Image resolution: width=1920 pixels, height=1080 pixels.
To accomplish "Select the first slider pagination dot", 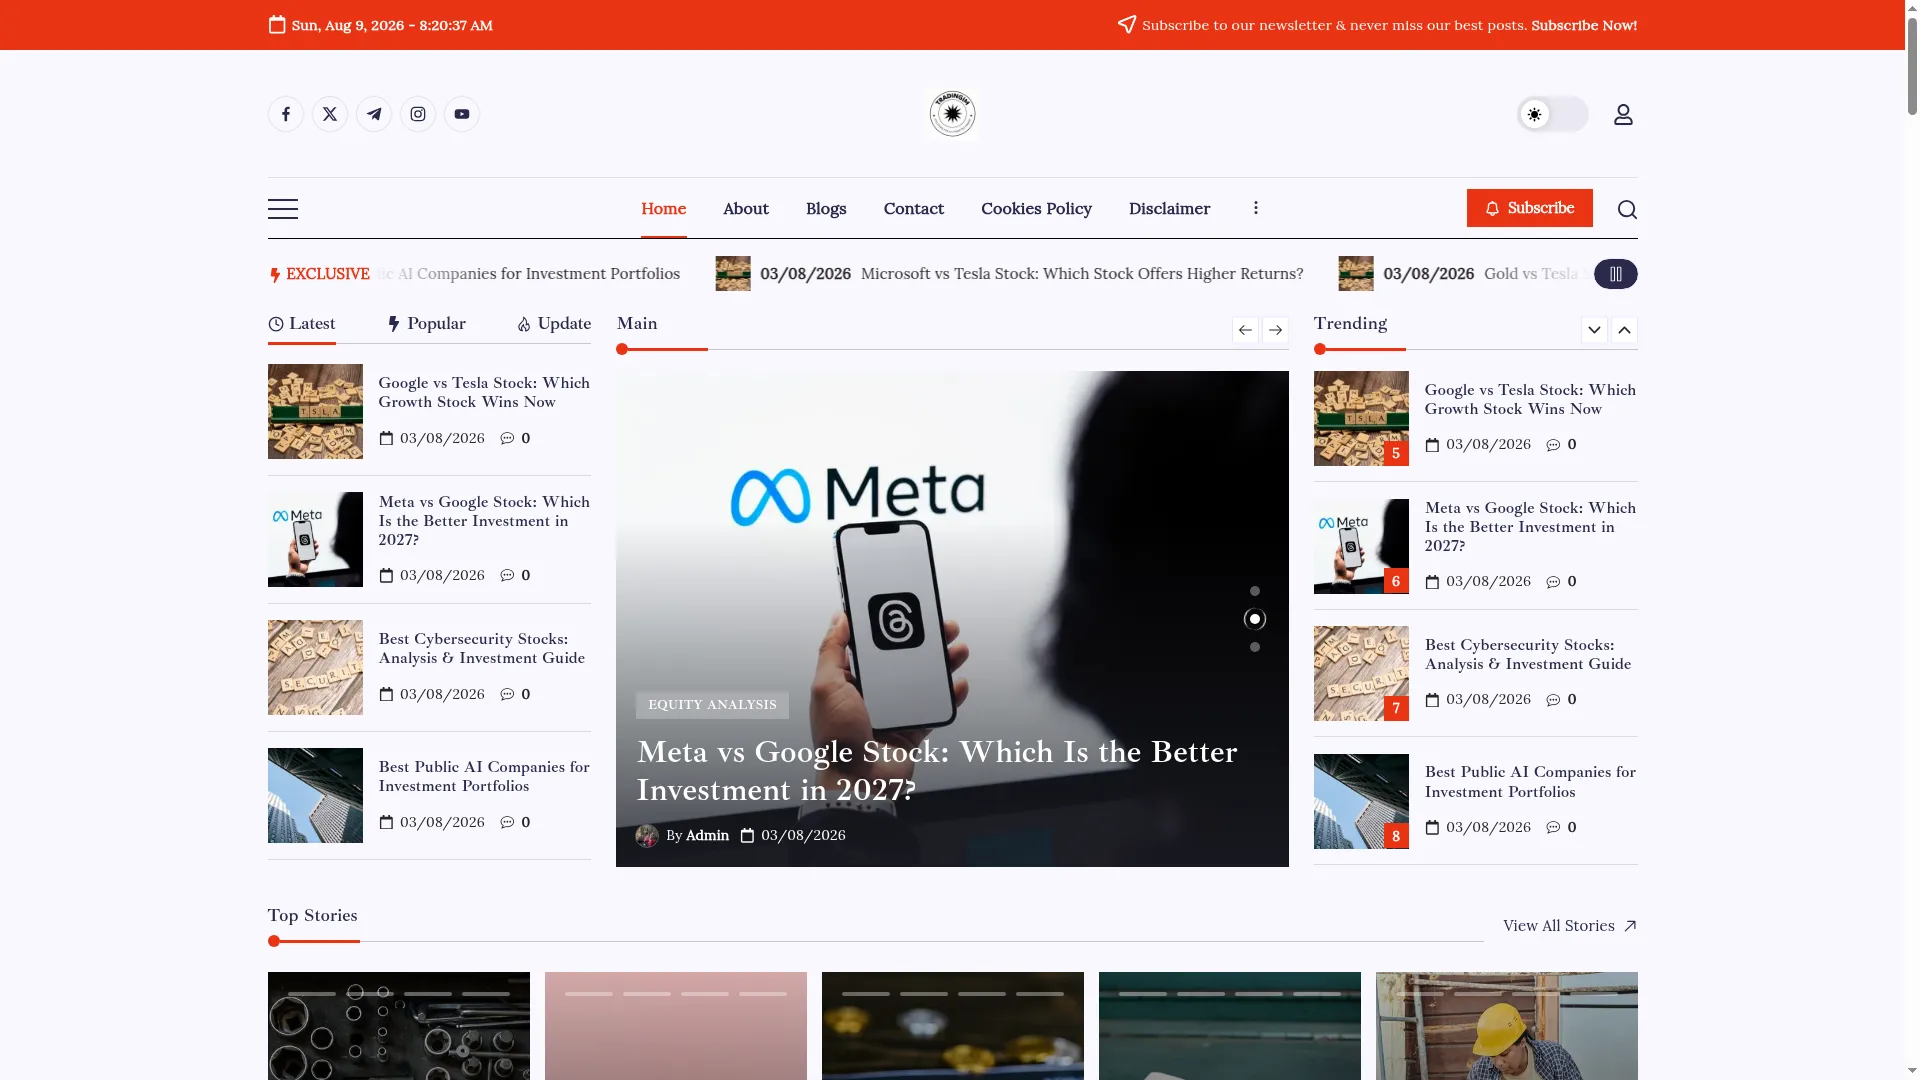I will (x=1255, y=591).
